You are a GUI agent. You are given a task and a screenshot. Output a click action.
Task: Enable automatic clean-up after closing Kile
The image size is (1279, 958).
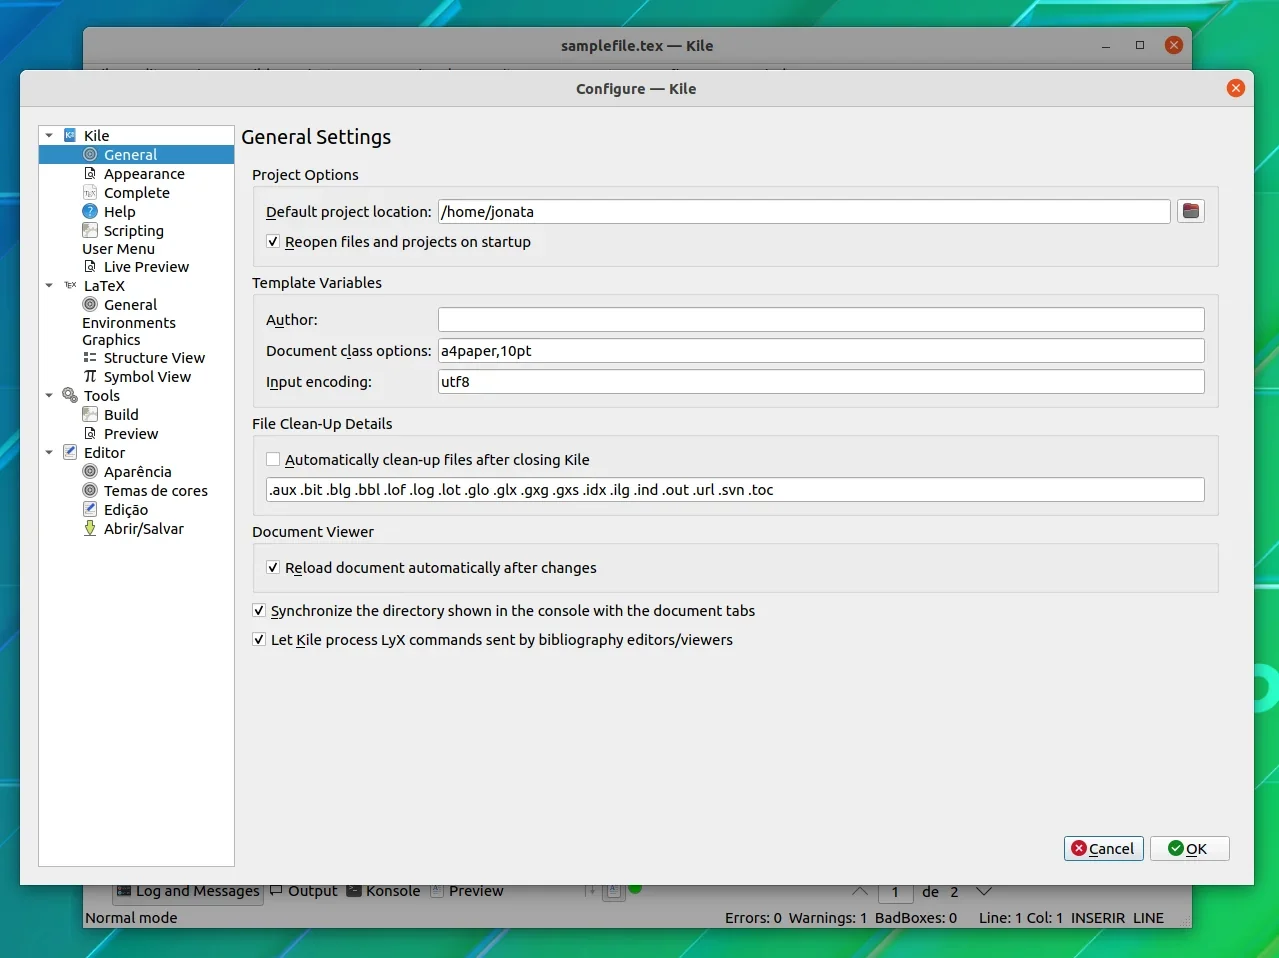(273, 460)
